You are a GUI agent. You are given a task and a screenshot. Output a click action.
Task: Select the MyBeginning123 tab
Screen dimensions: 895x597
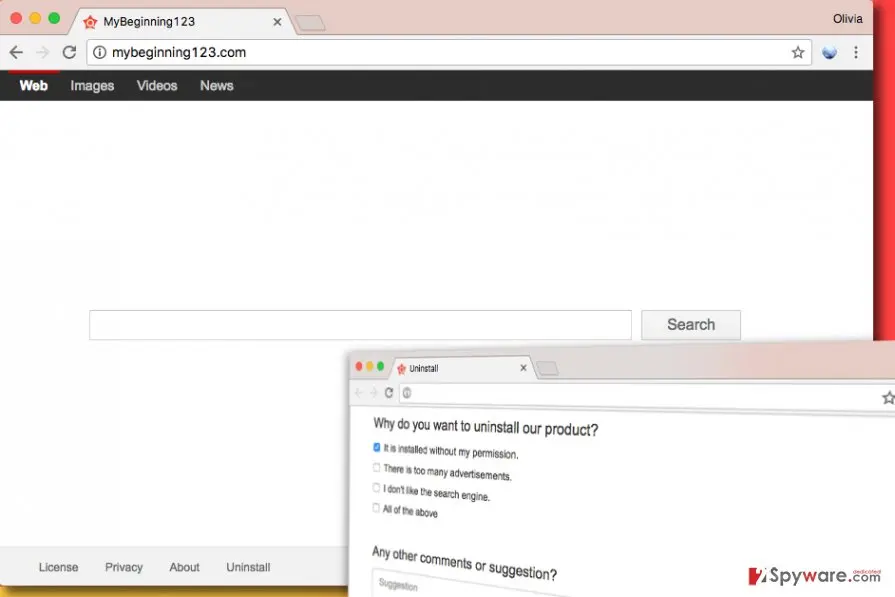tap(183, 22)
